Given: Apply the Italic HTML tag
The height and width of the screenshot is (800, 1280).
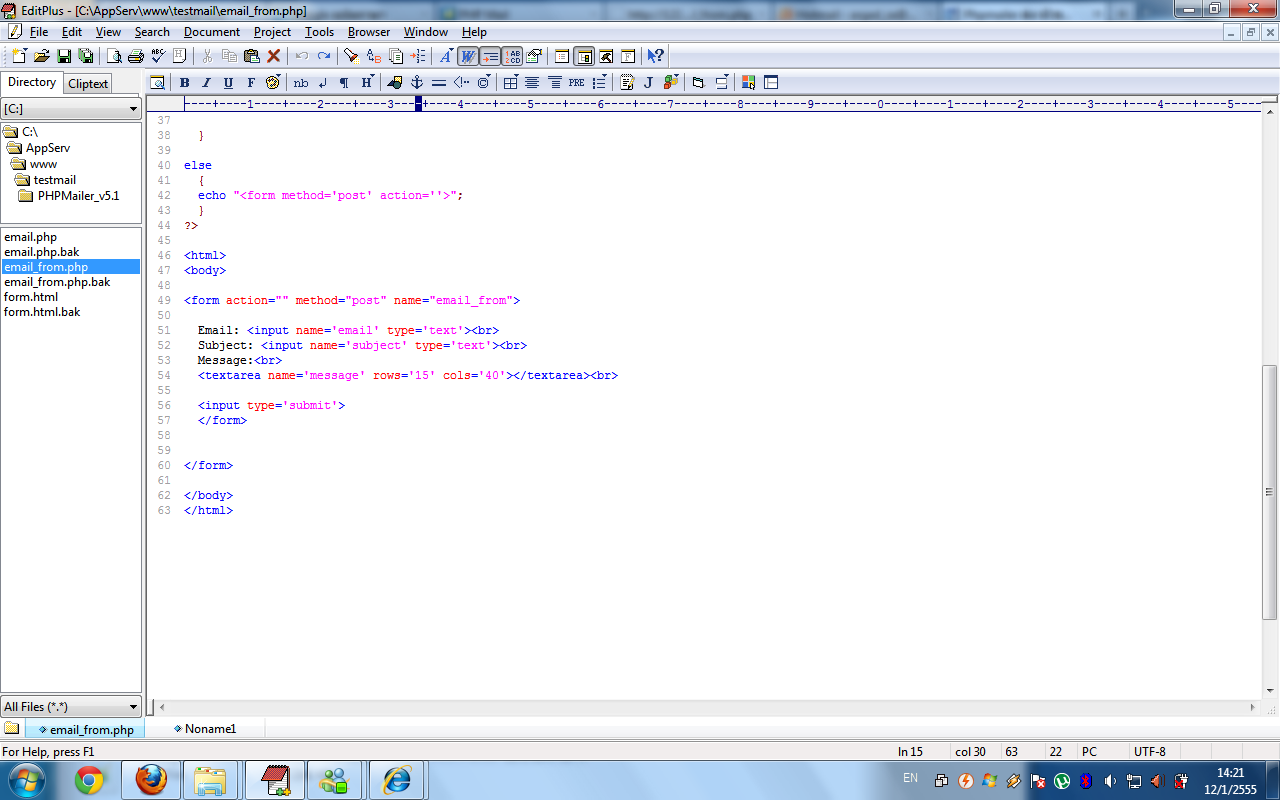Looking at the screenshot, I should coord(207,83).
